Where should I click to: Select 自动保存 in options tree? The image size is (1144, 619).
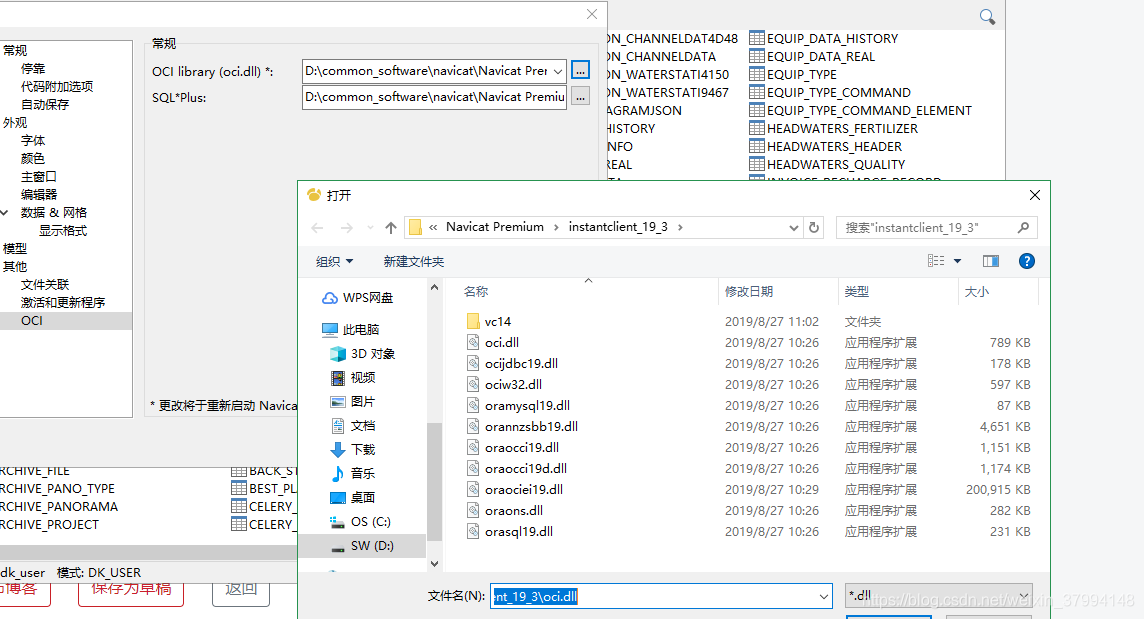click(45, 104)
